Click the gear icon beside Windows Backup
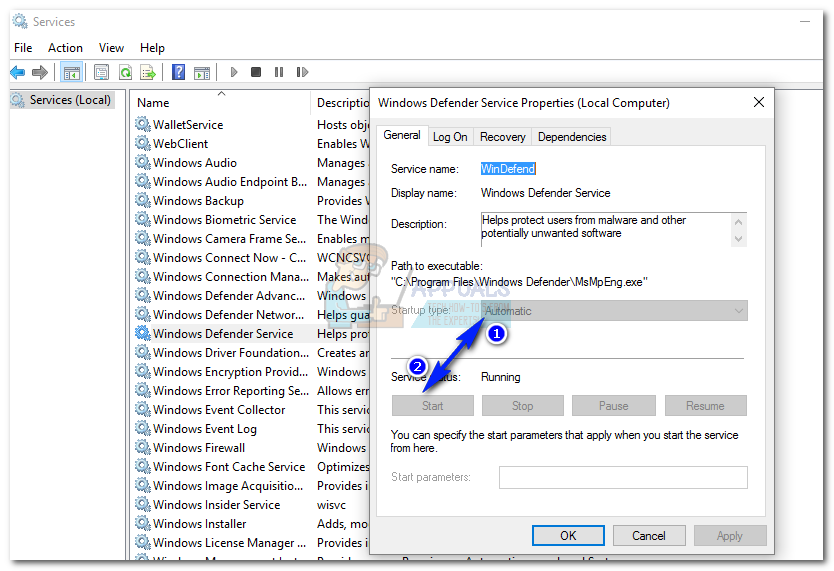834x571 pixels. pos(143,200)
